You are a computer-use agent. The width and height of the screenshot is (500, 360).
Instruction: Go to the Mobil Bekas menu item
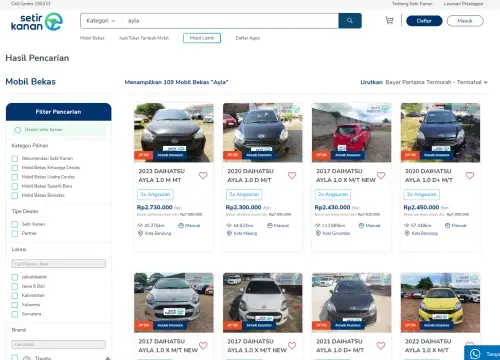pyautogui.click(x=92, y=38)
